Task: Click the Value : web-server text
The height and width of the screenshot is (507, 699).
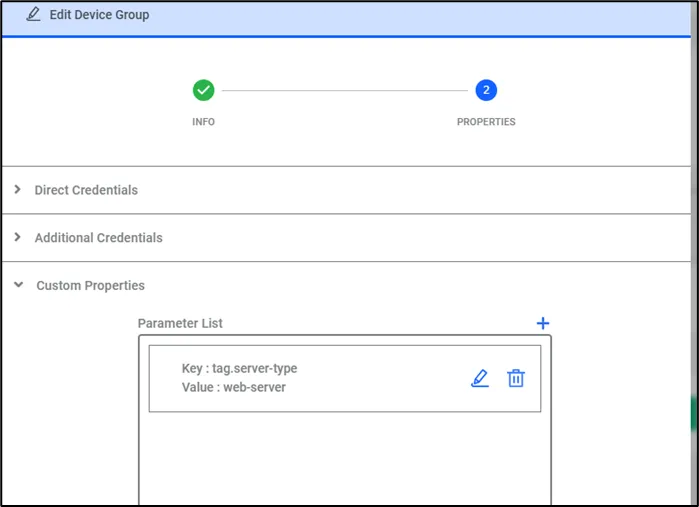Action: 234,387
